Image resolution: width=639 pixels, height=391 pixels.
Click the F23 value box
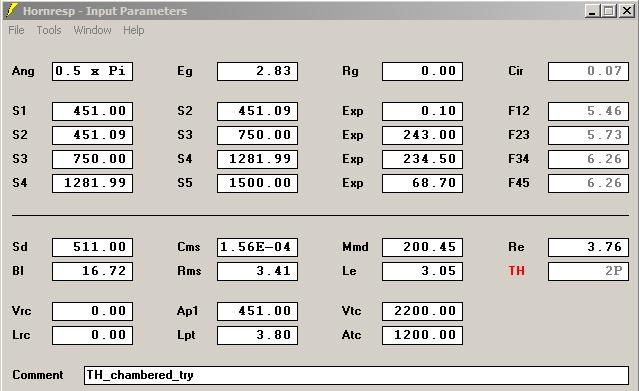(x=588, y=135)
